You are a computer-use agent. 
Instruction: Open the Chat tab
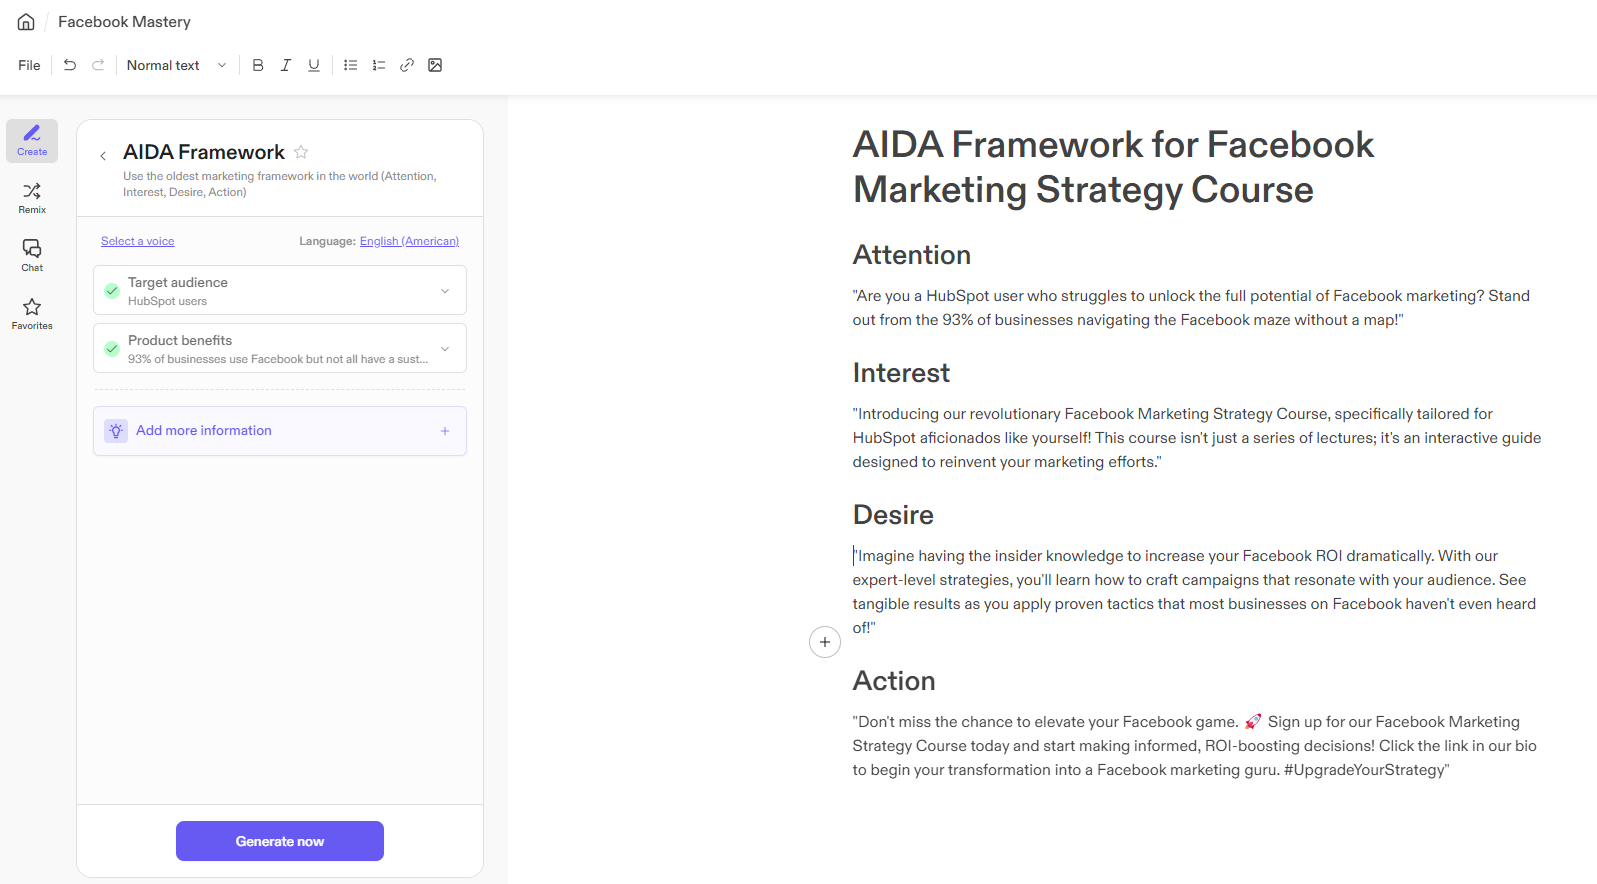(32, 256)
